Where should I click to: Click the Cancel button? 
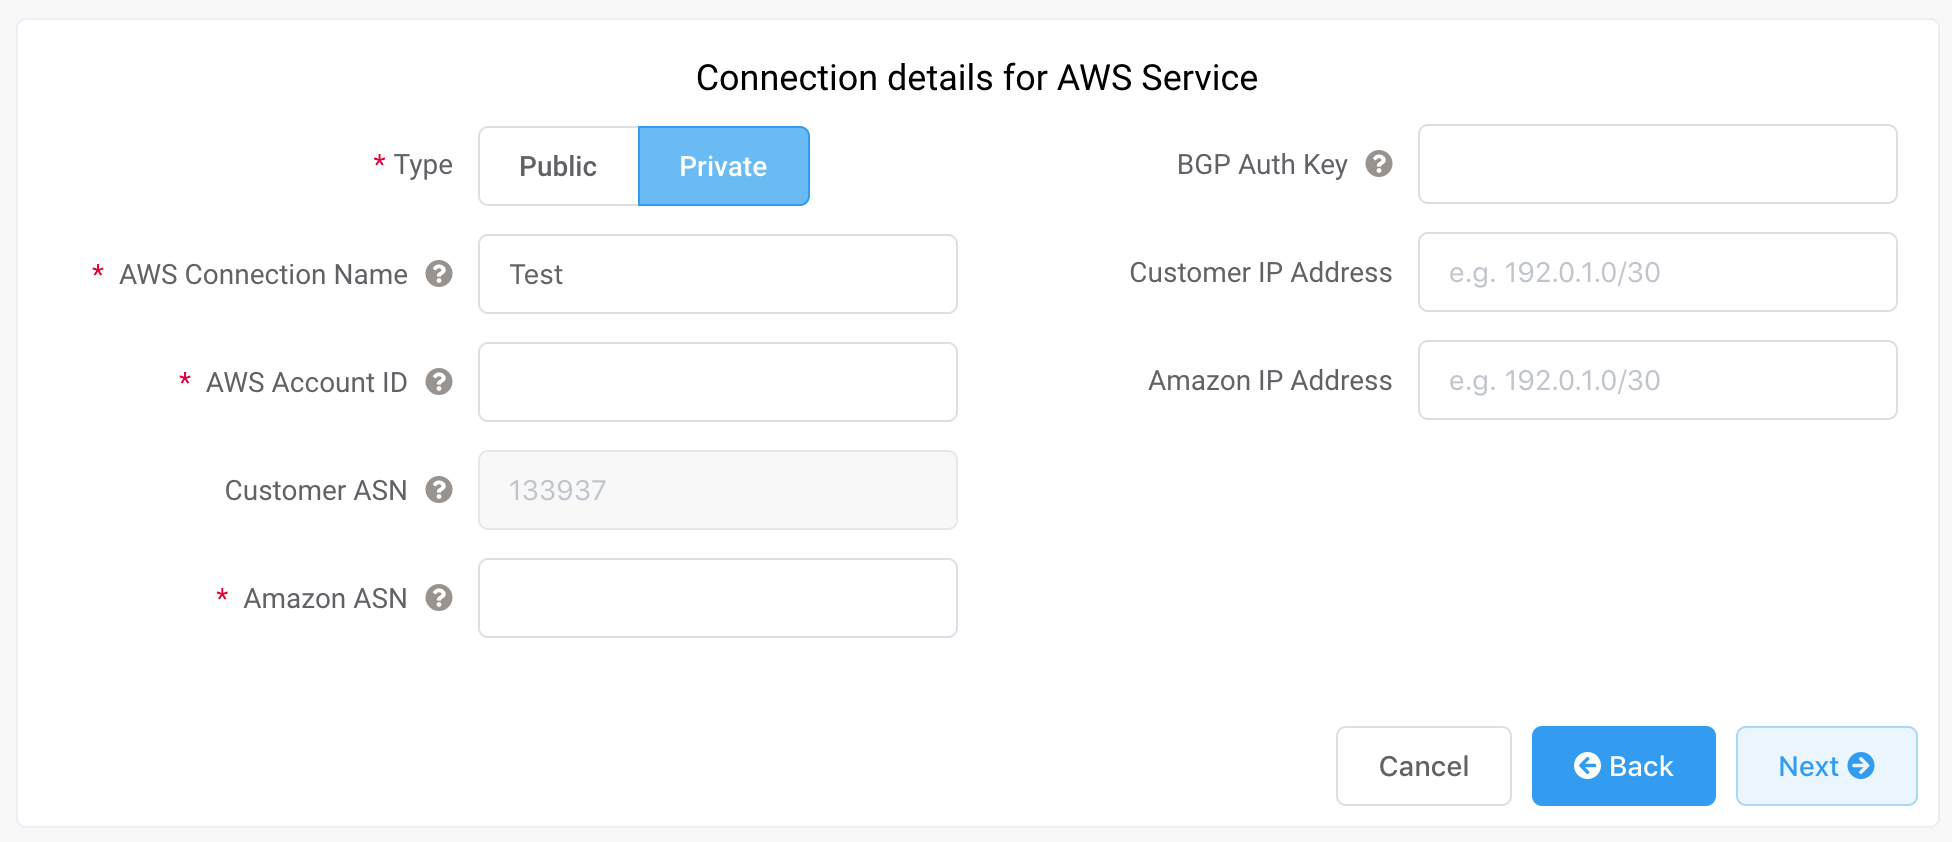tap(1423, 765)
